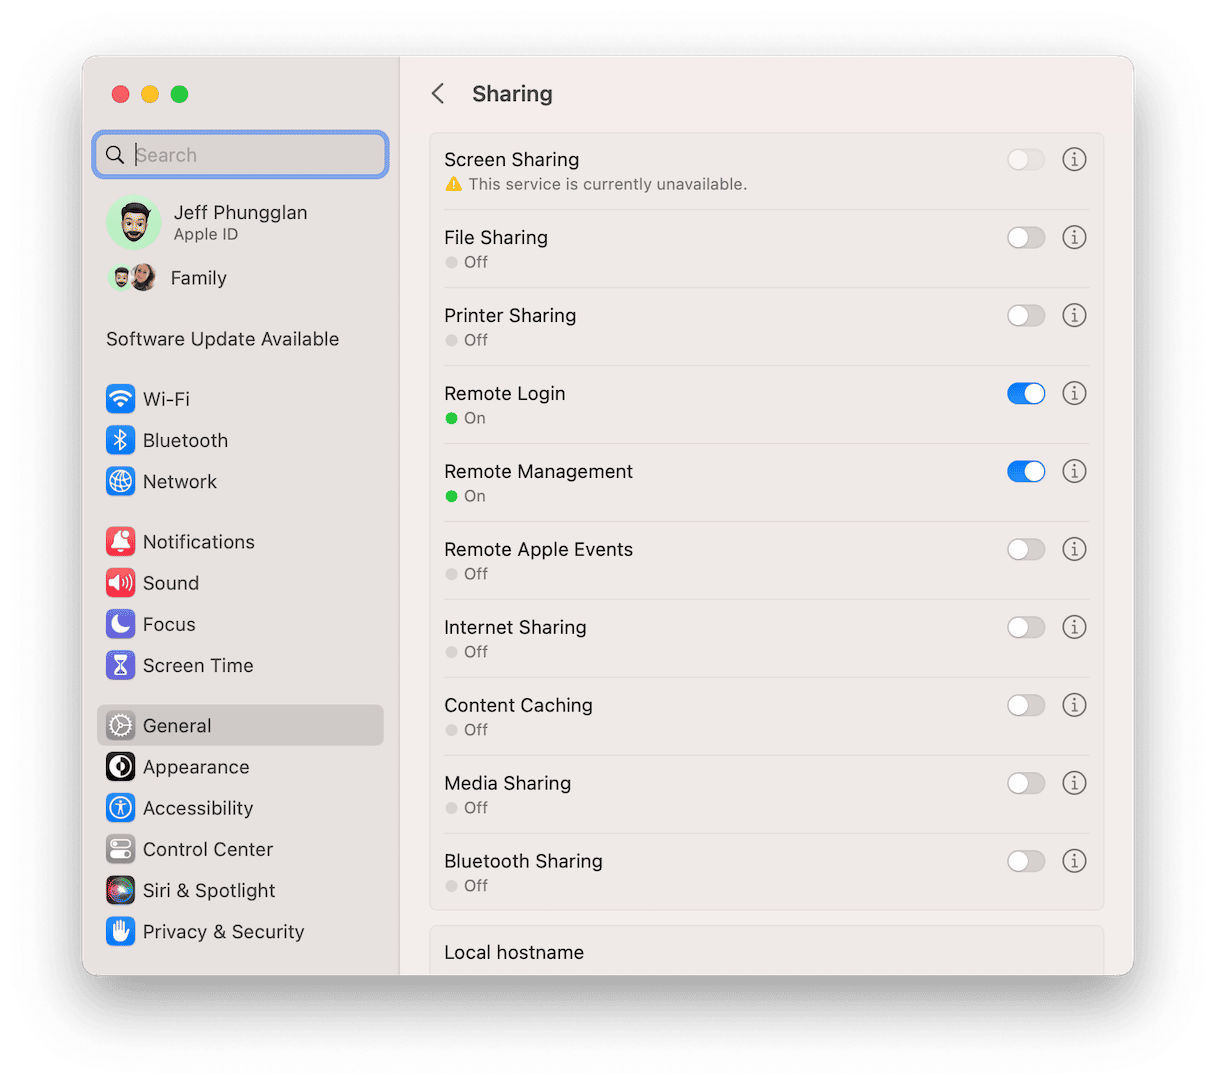Click Software Update Available link
The image size is (1216, 1084).
[222, 339]
